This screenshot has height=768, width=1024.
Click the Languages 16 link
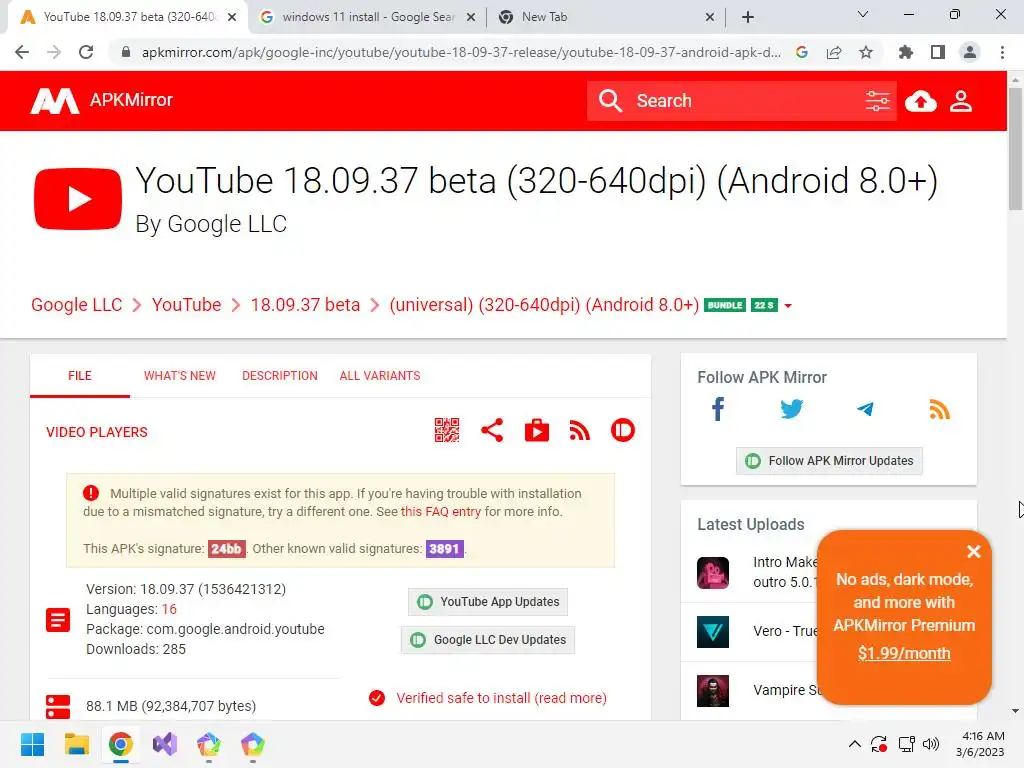(169, 609)
